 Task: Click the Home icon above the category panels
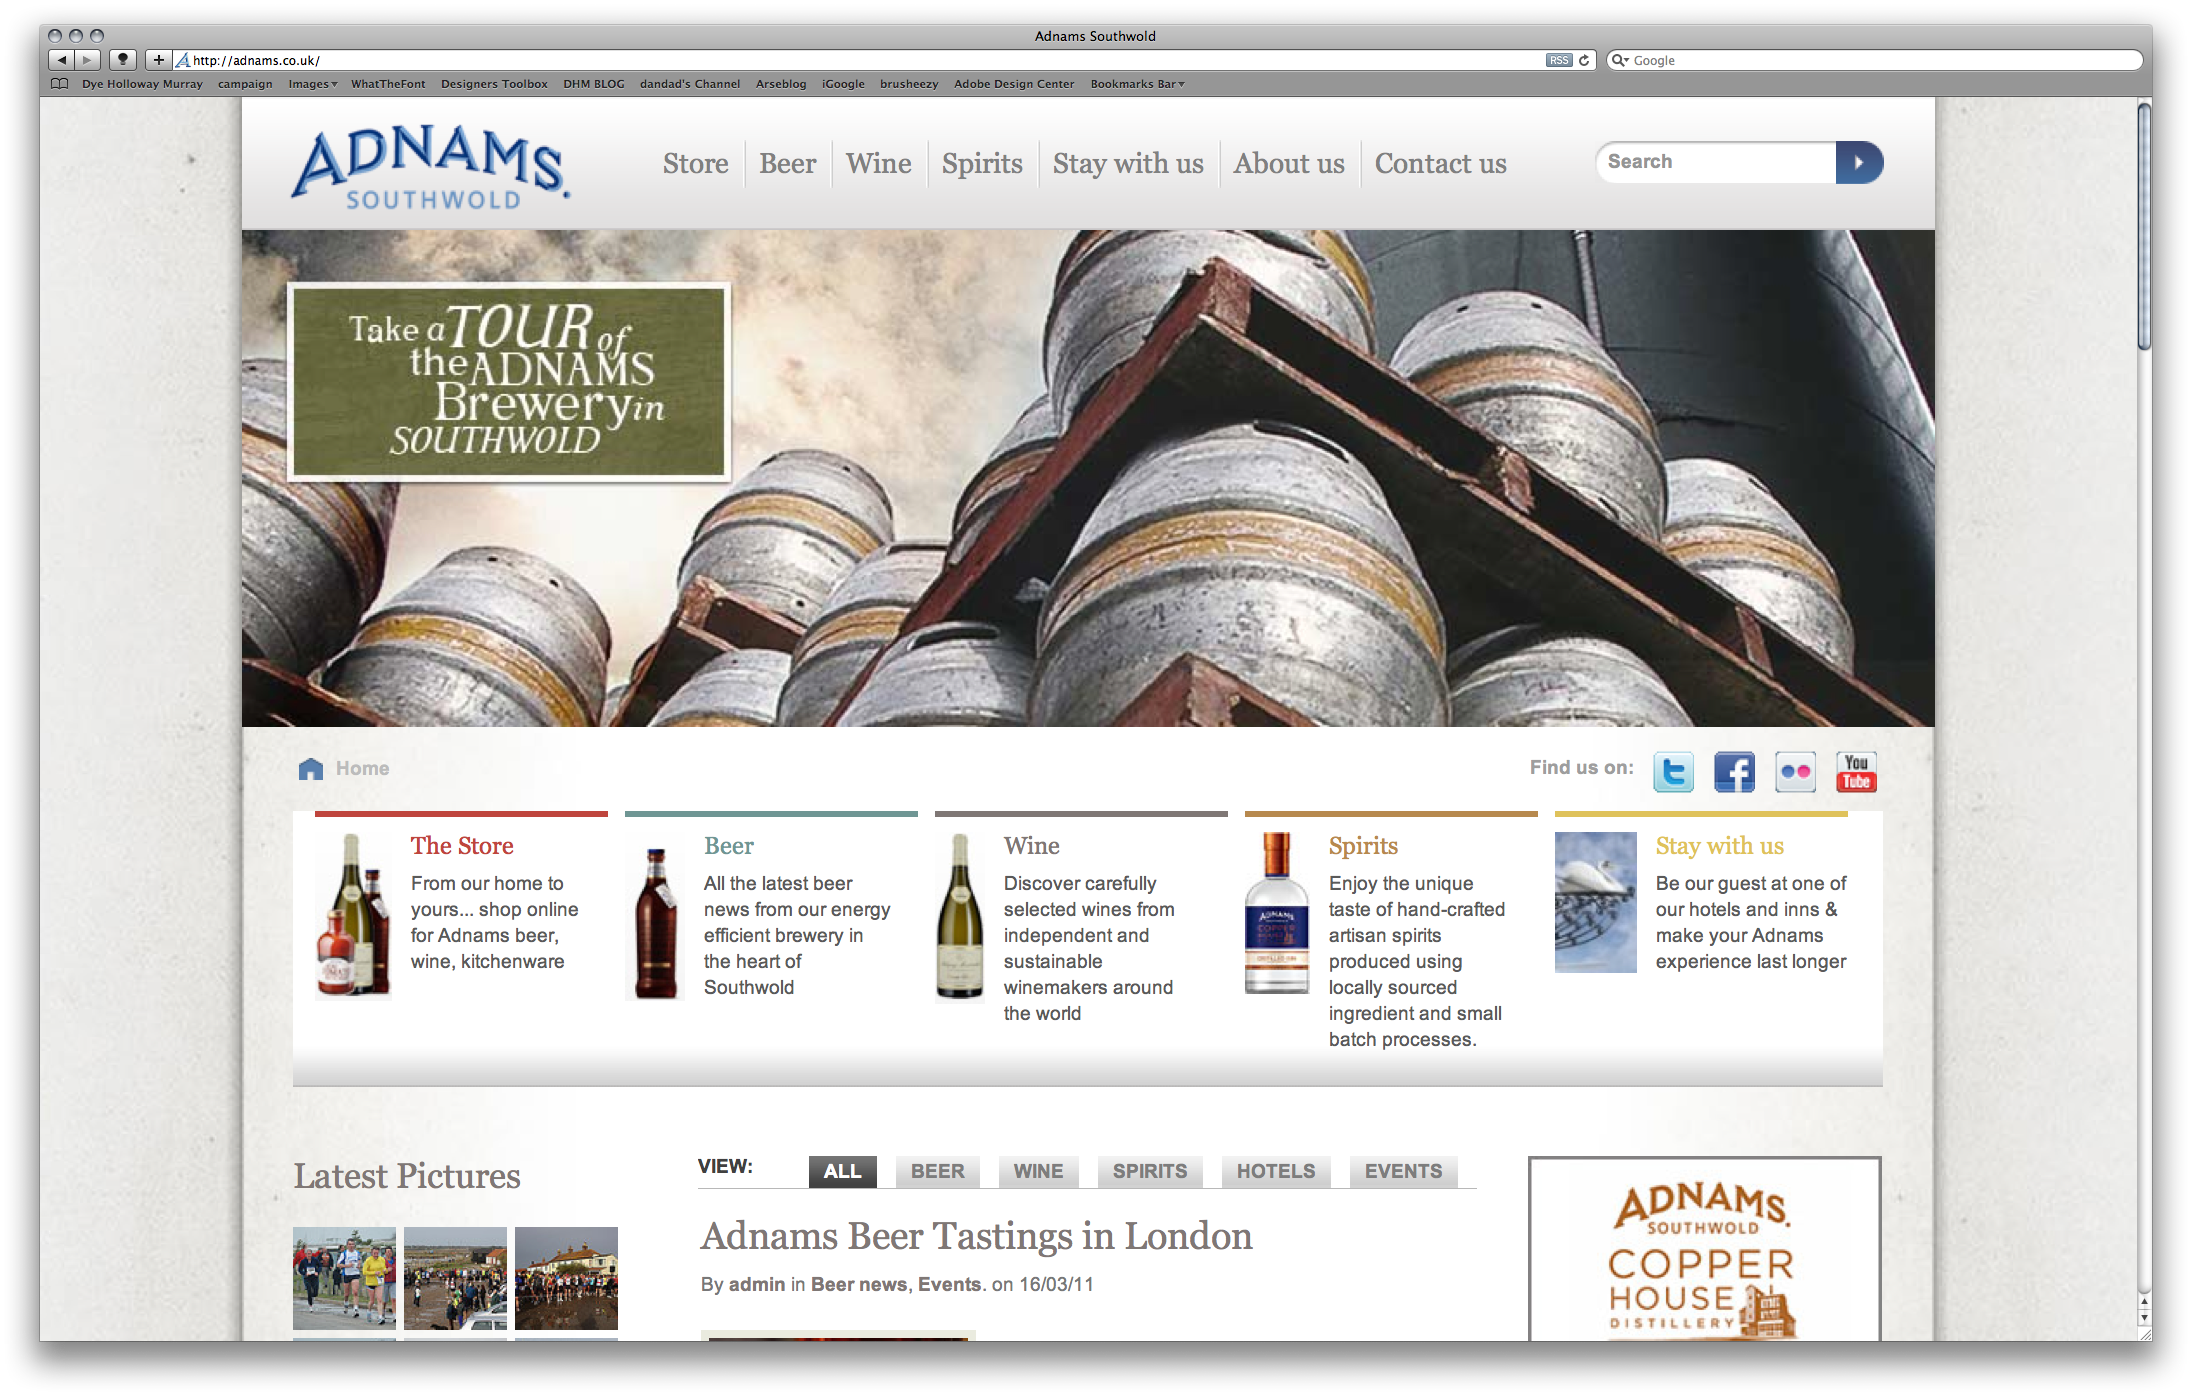pyautogui.click(x=310, y=768)
